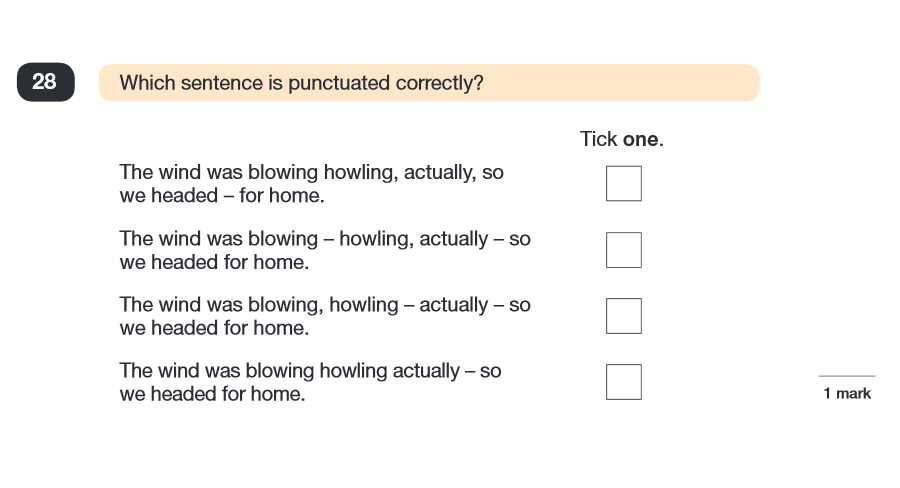The height and width of the screenshot is (488, 900).
Task: Click the question number 28 badge
Action: coord(45,83)
